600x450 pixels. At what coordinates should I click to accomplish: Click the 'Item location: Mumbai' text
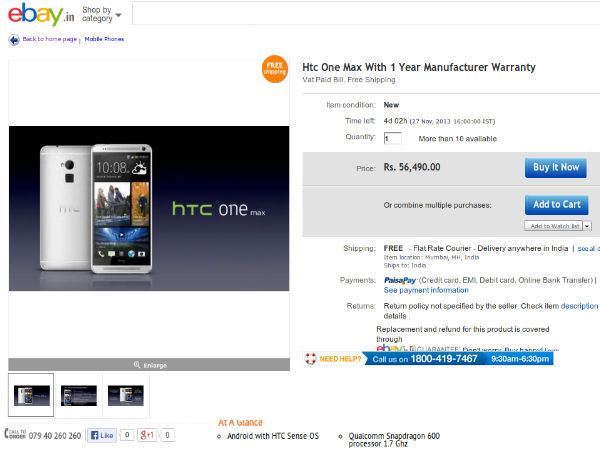click(431, 258)
